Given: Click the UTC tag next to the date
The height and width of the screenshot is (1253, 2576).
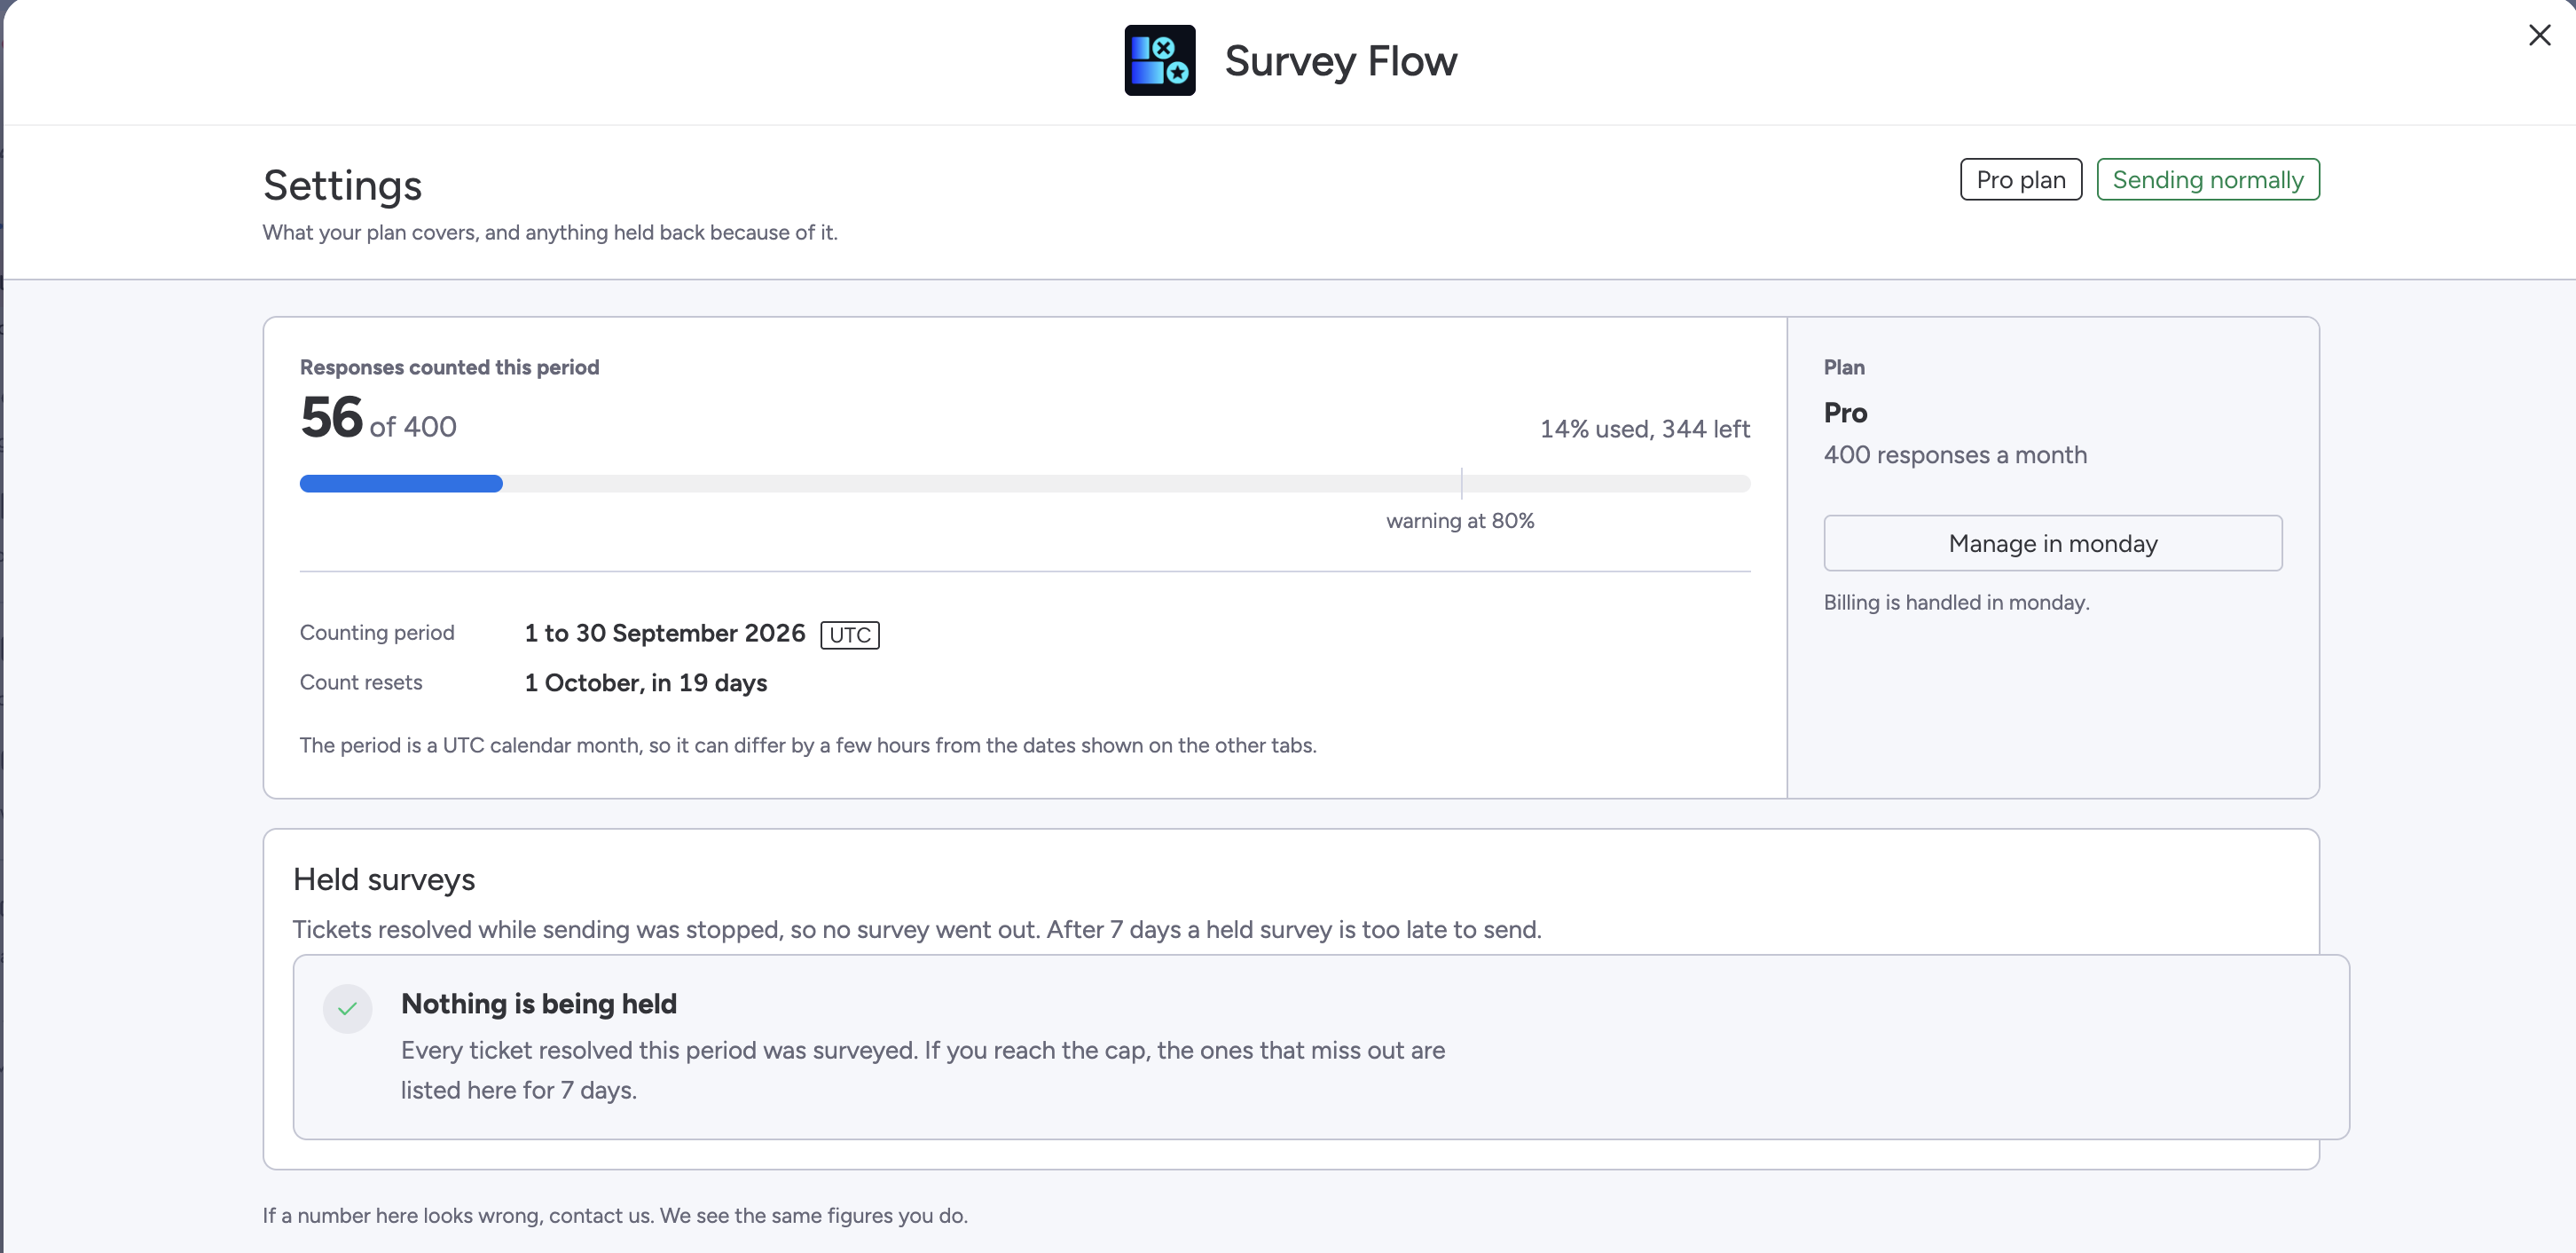Looking at the screenshot, I should (850, 635).
